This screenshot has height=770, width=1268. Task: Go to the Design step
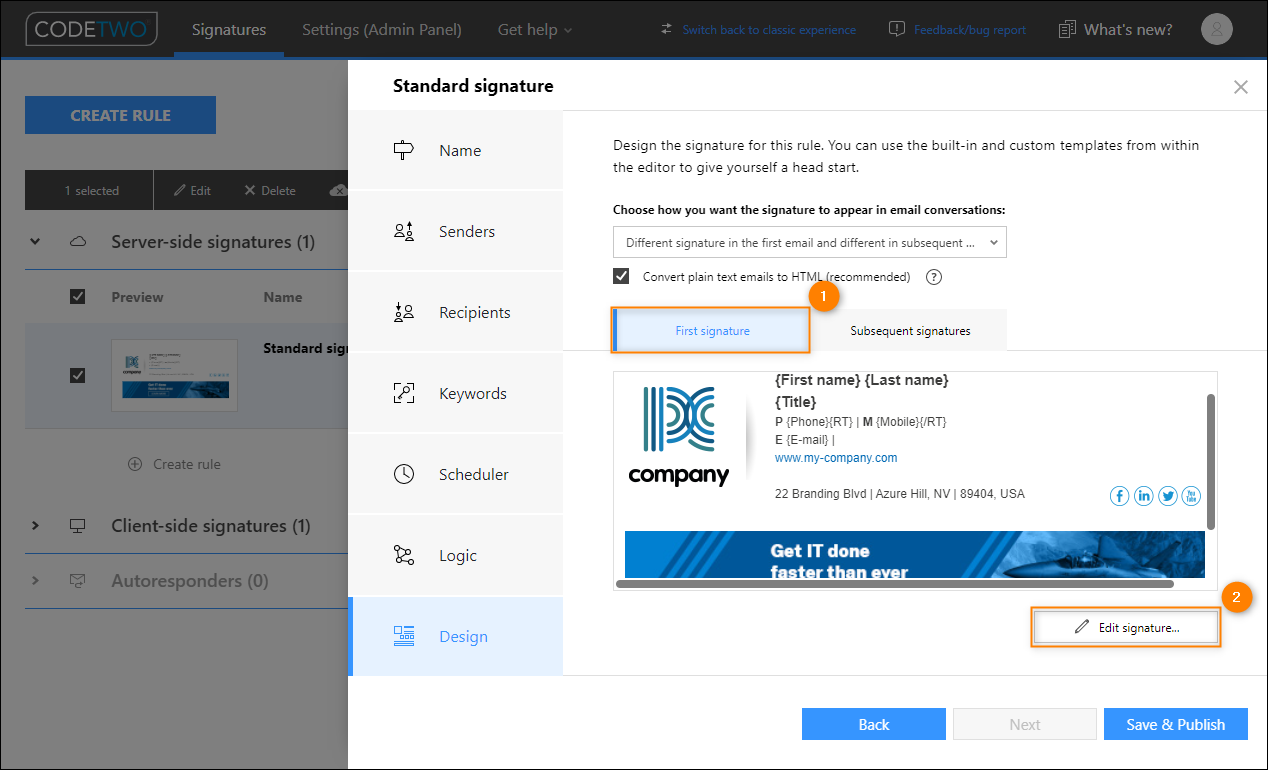point(455,636)
